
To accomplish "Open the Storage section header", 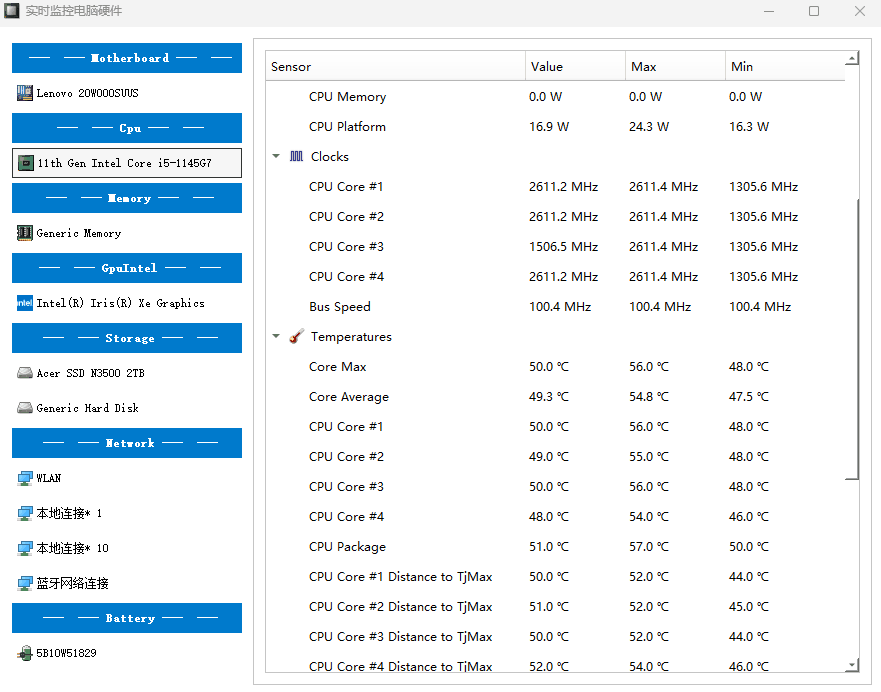I will pyautogui.click(x=127, y=338).
